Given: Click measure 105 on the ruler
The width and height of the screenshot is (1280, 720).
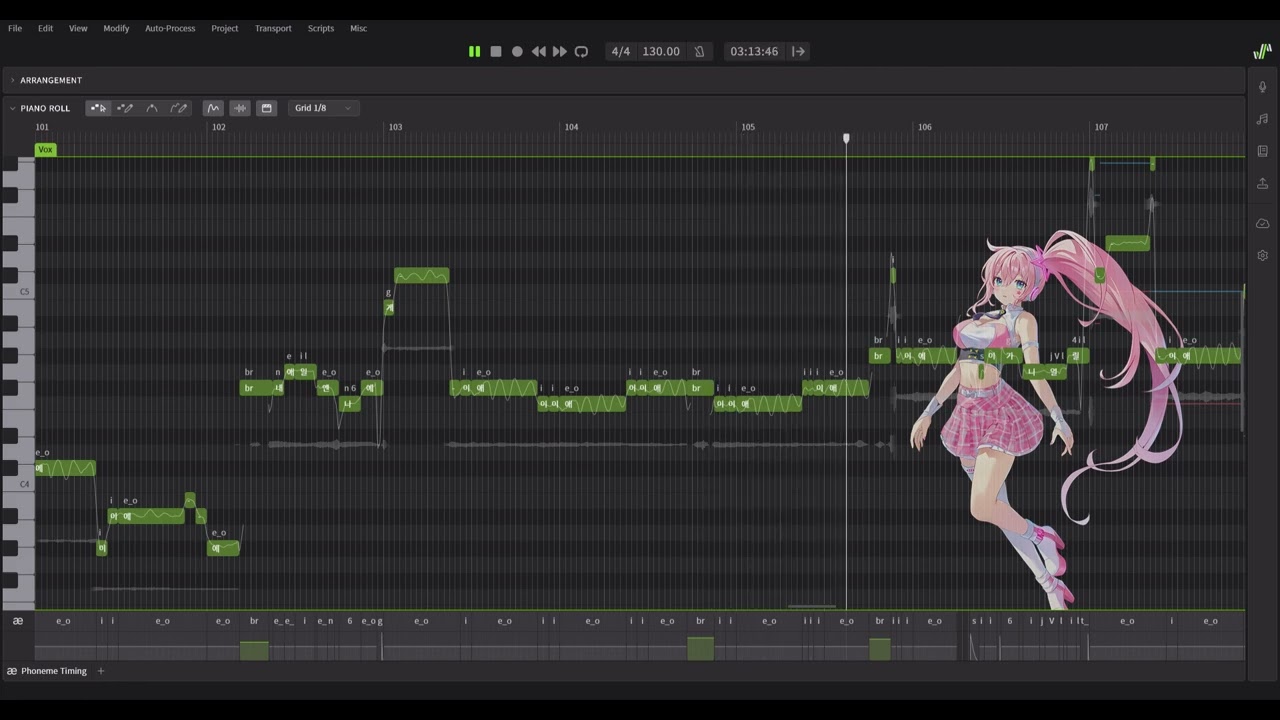Looking at the screenshot, I should (x=748, y=127).
